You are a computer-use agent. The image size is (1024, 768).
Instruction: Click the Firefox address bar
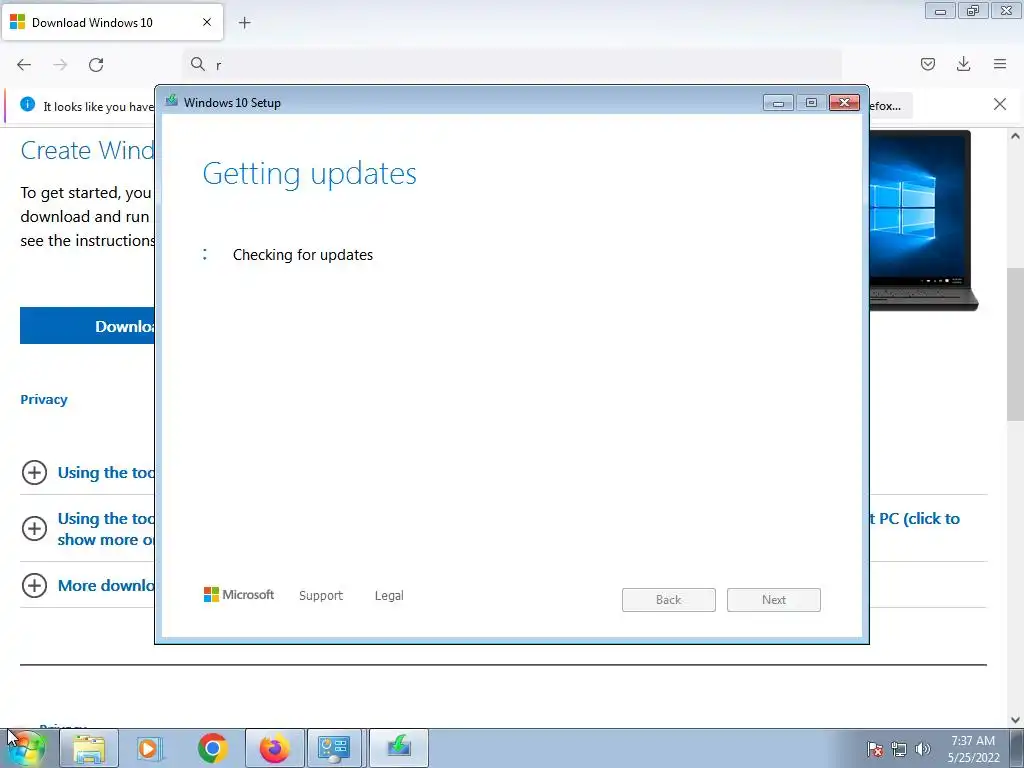tap(512, 65)
